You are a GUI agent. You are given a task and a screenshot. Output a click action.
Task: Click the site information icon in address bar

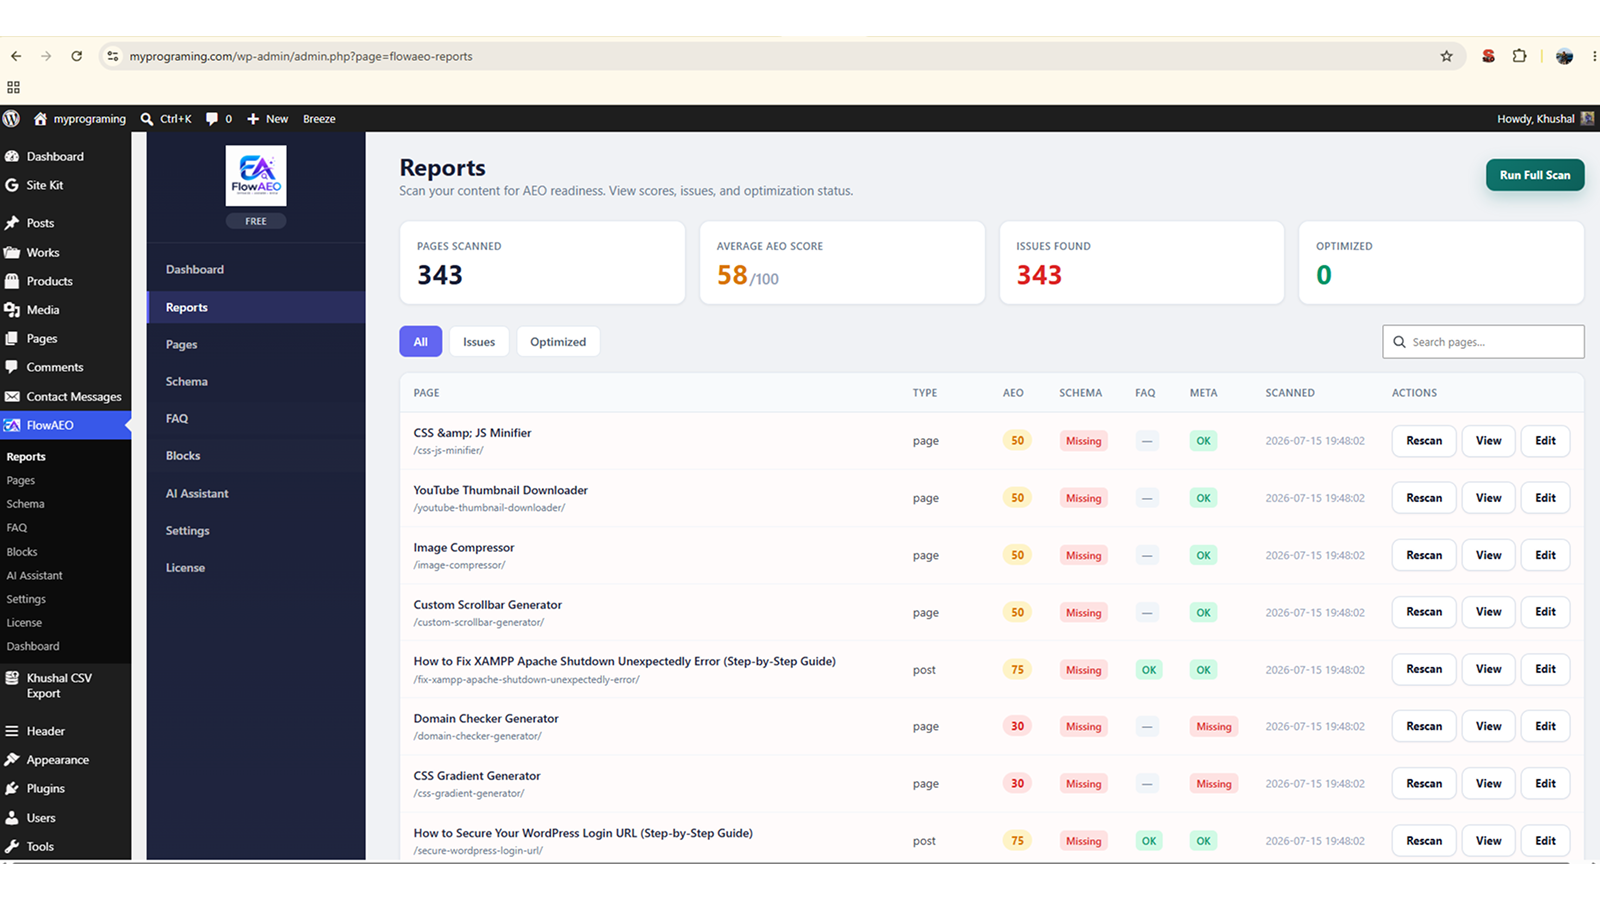[113, 56]
